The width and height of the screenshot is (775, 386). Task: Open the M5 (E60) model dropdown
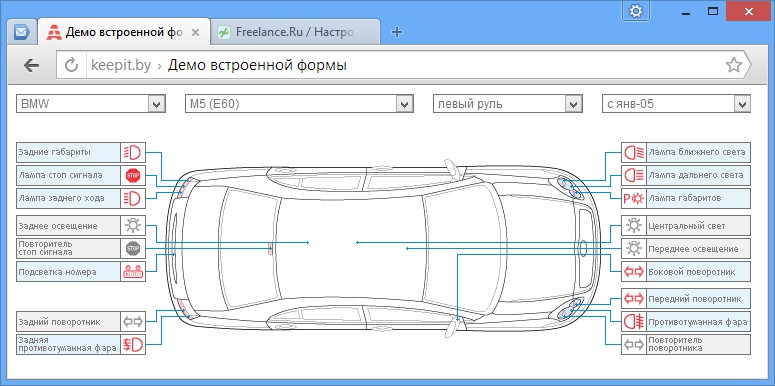pos(299,104)
